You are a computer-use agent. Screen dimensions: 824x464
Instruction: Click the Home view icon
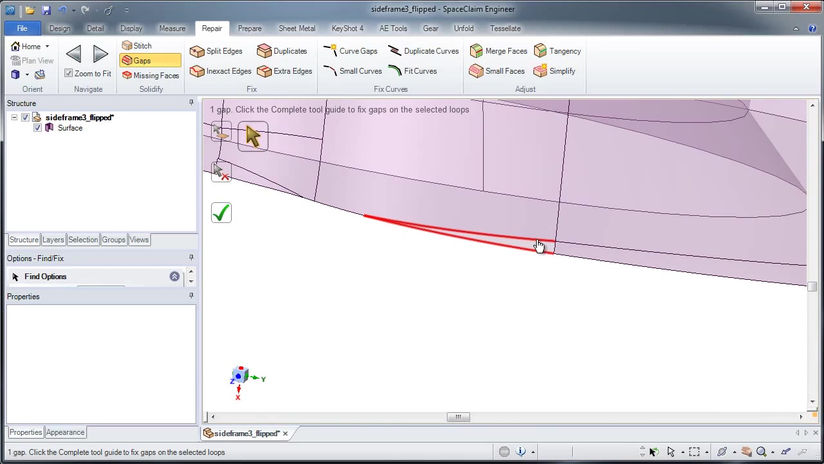click(15, 46)
